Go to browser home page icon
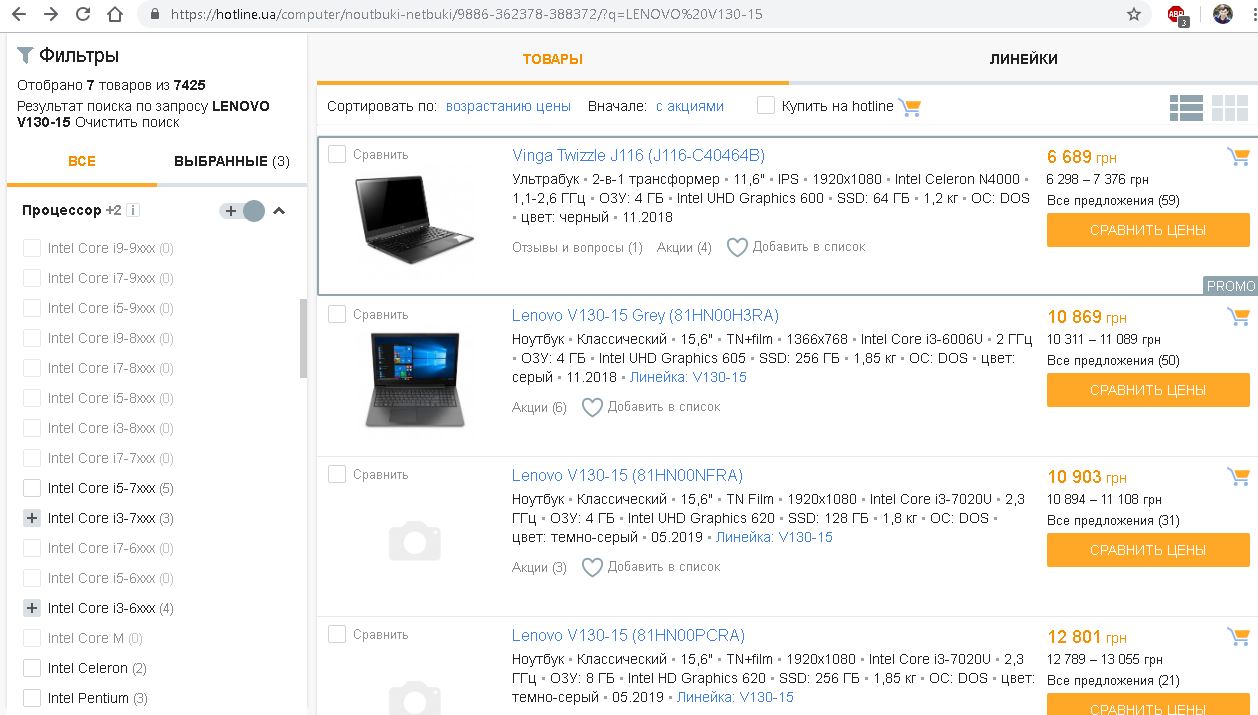The image size is (1258, 715). click(x=116, y=14)
